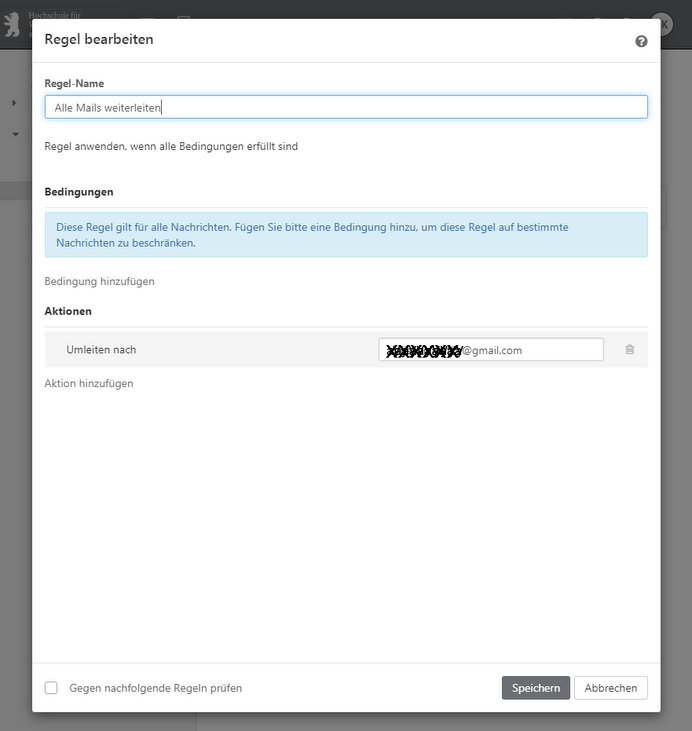
Task: Click the Hochschule bear logo
Action: click(x=14, y=24)
